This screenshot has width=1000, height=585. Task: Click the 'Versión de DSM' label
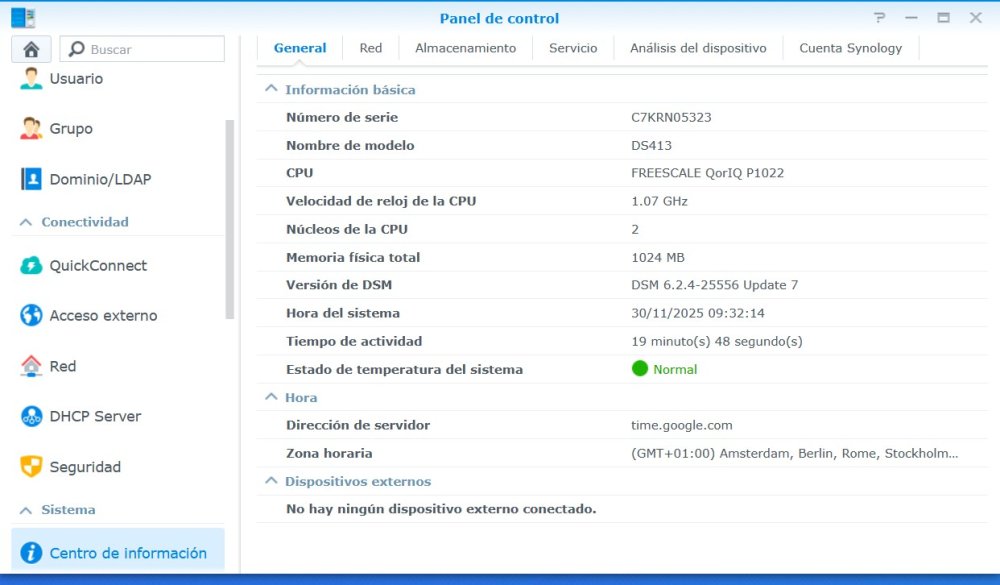[339, 285]
